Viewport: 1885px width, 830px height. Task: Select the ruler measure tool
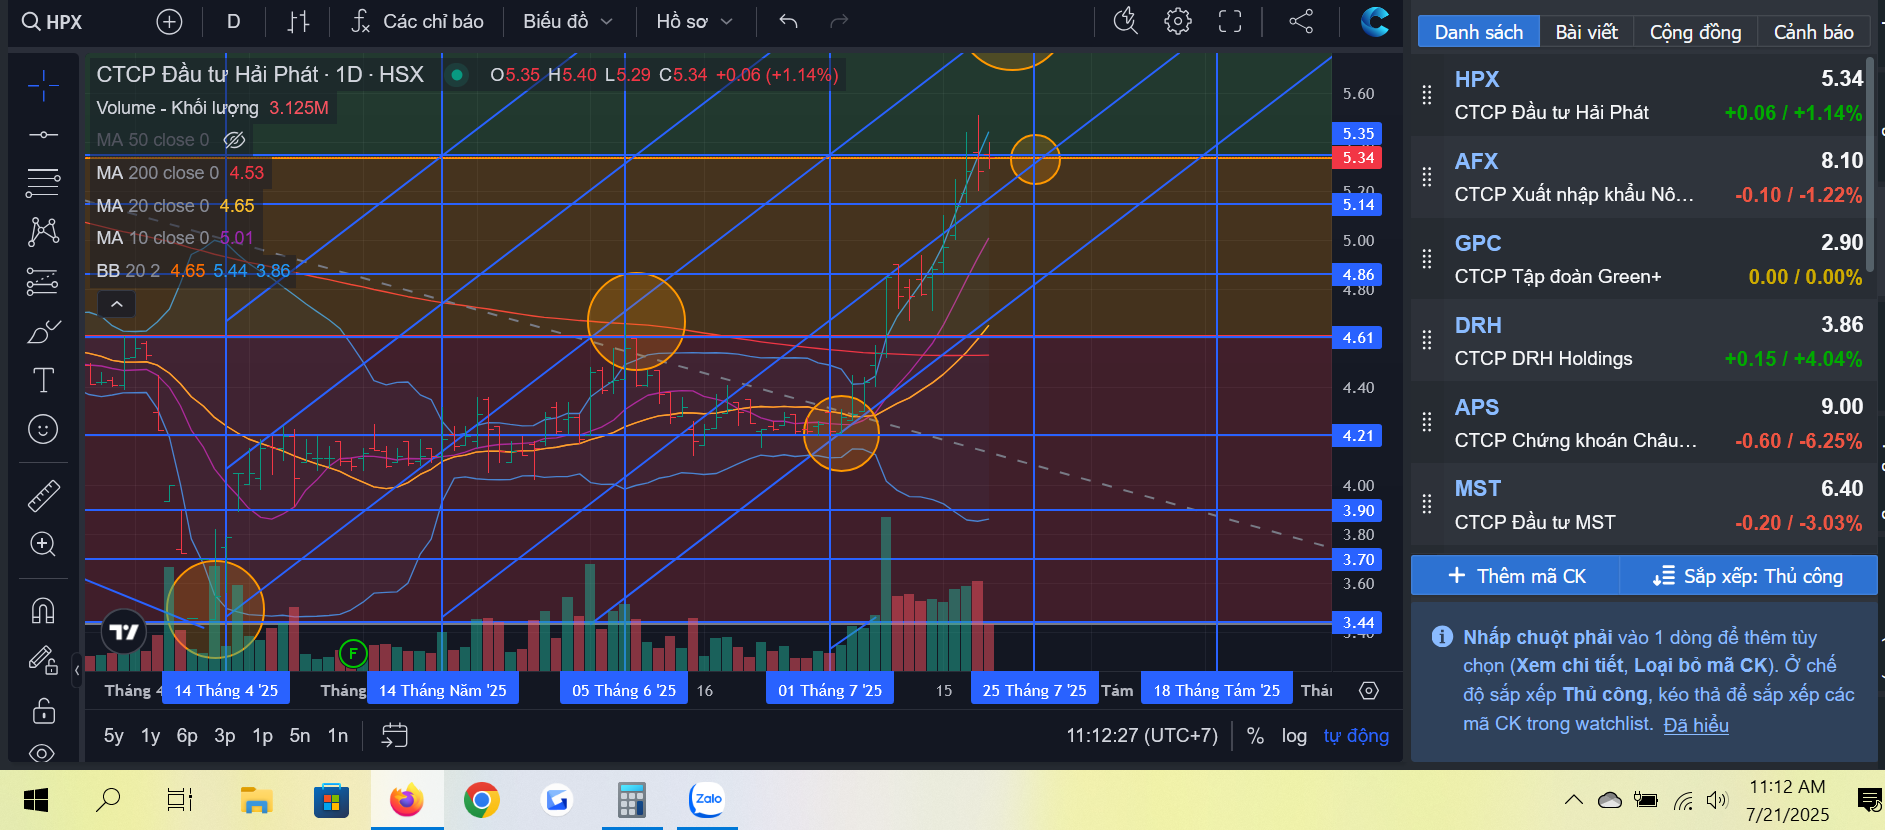43,496
